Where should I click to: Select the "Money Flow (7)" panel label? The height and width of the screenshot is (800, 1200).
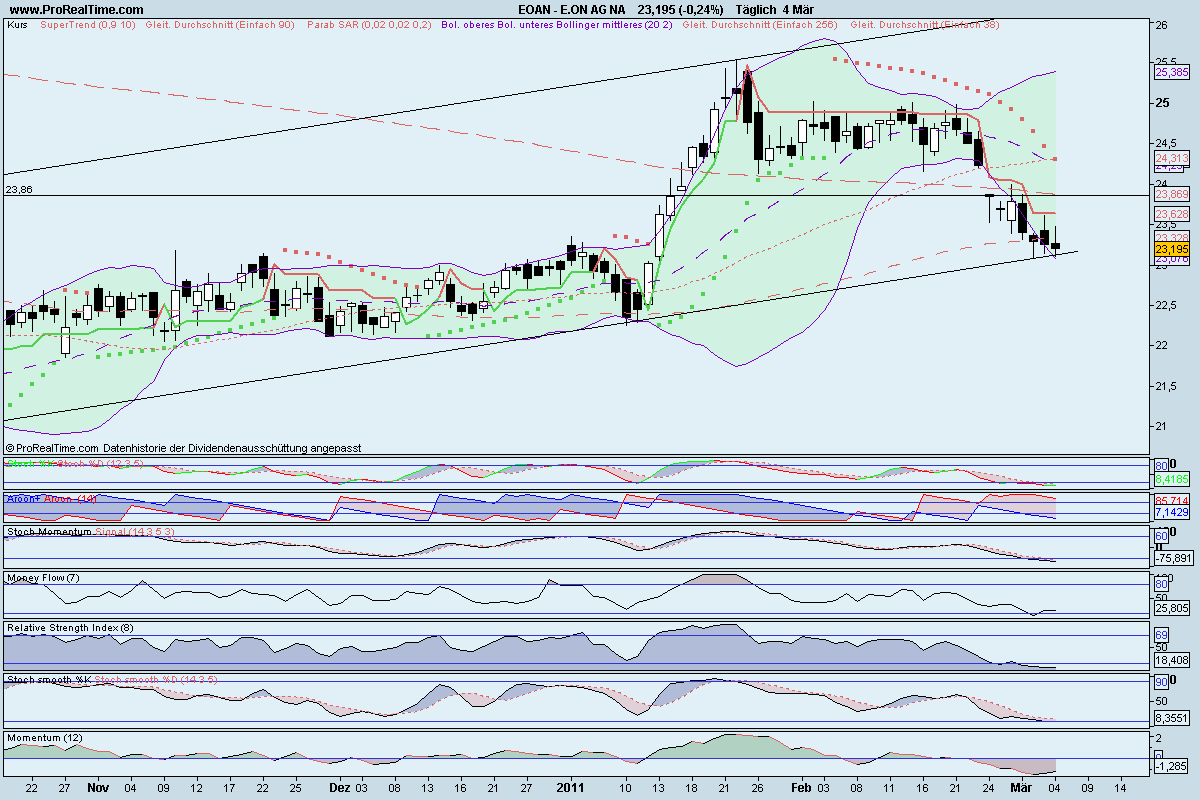click(x=43, y=578)
